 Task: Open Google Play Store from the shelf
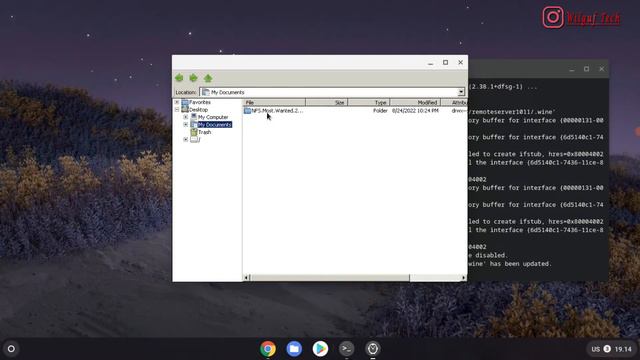tap(320, 349)
